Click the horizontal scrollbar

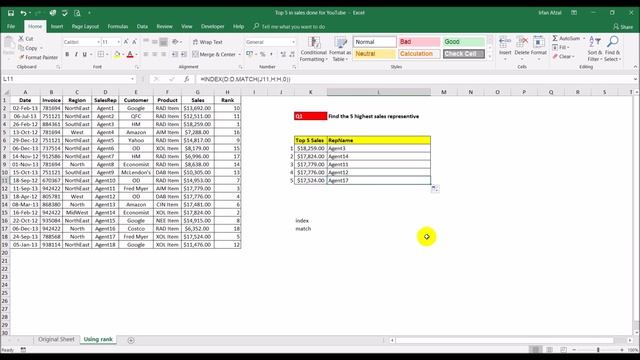pyautogui.click(x=504, y=340)
